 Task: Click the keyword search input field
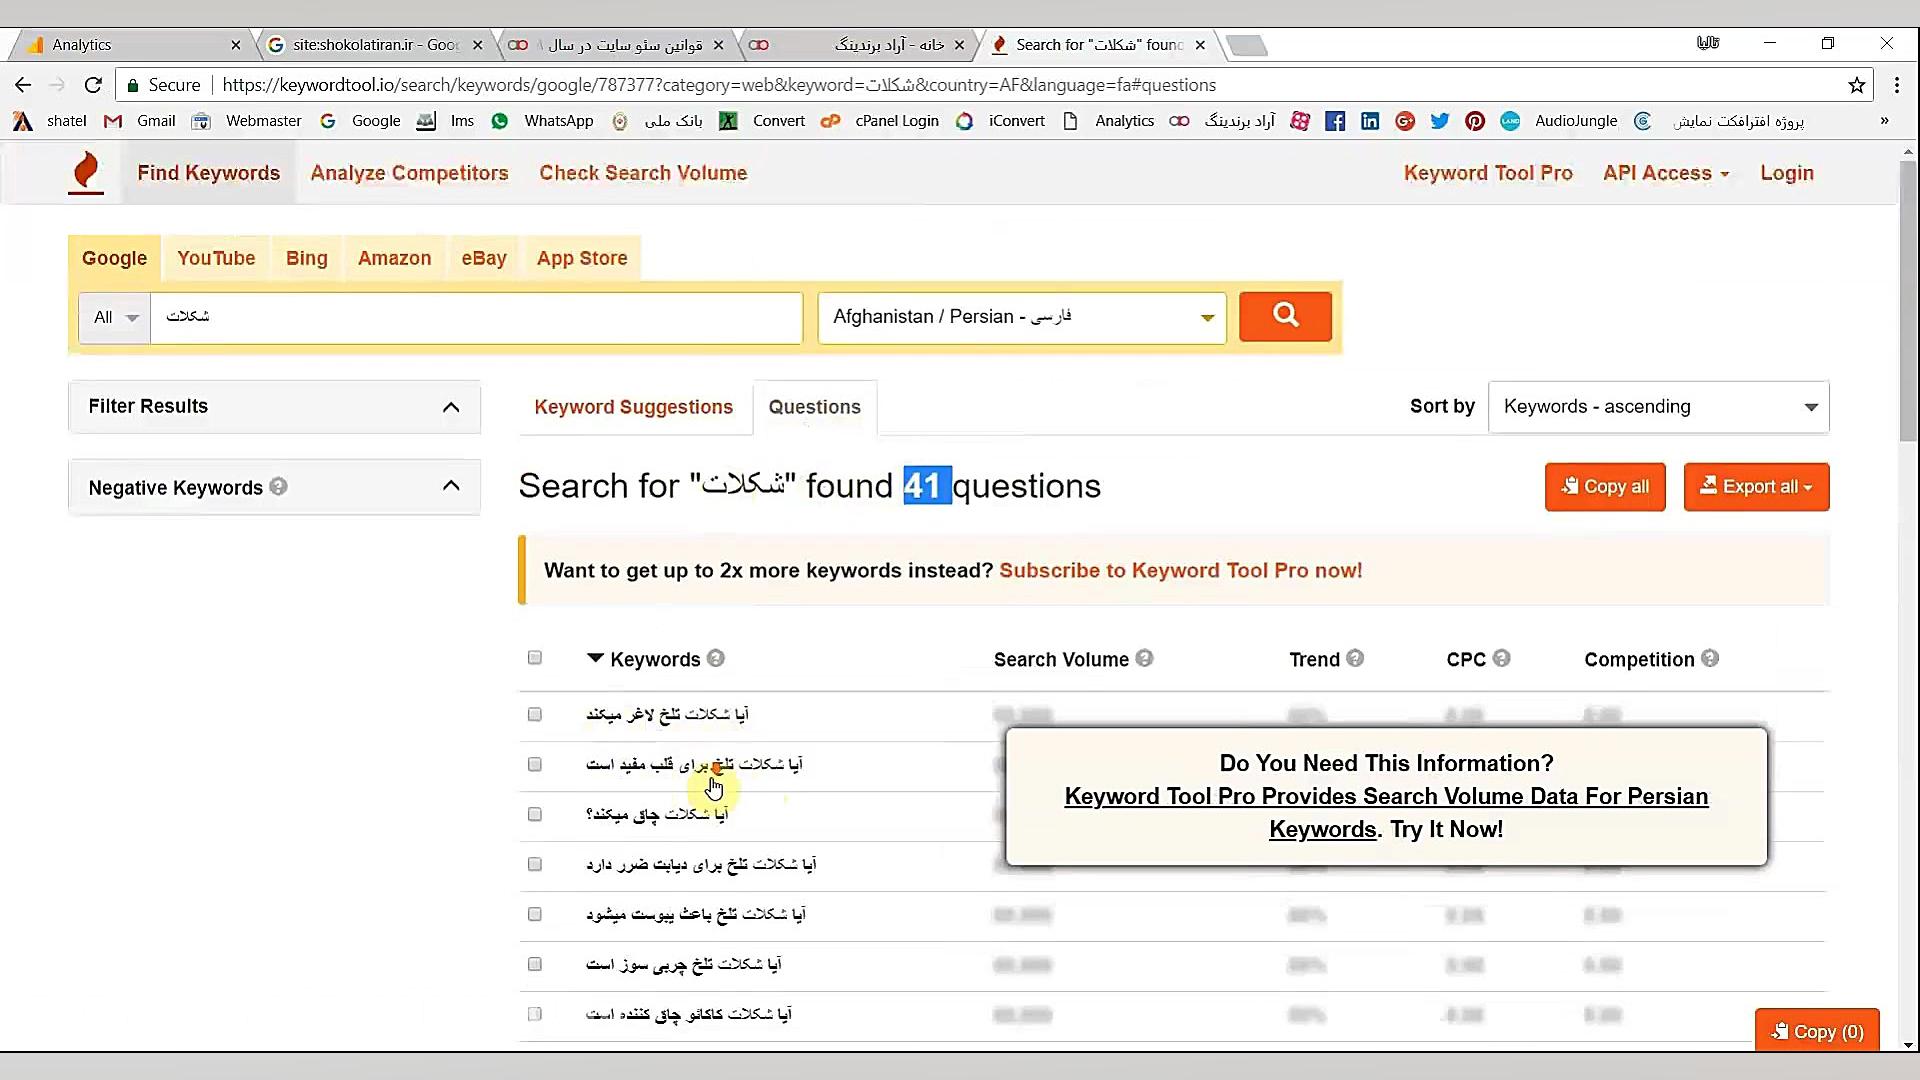(x=476, y=317)
